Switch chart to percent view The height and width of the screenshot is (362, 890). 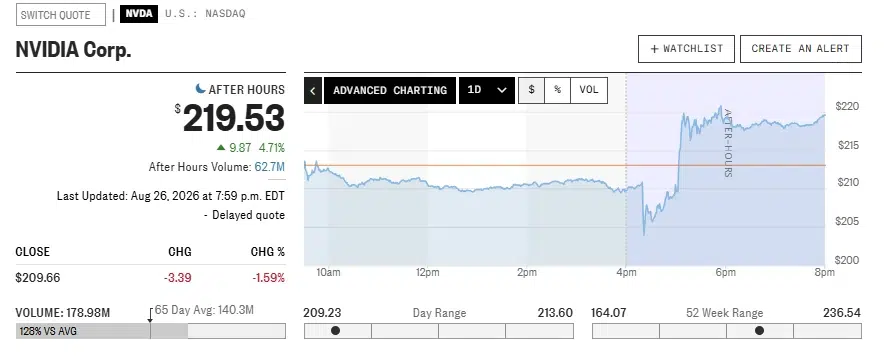coord(557,90)
